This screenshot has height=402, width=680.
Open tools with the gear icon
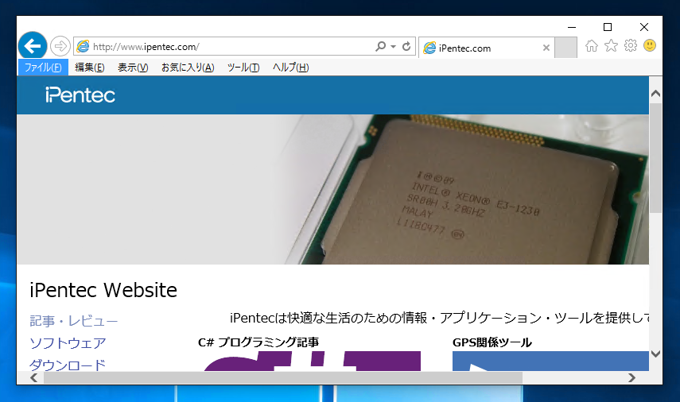tap(631, 46)
